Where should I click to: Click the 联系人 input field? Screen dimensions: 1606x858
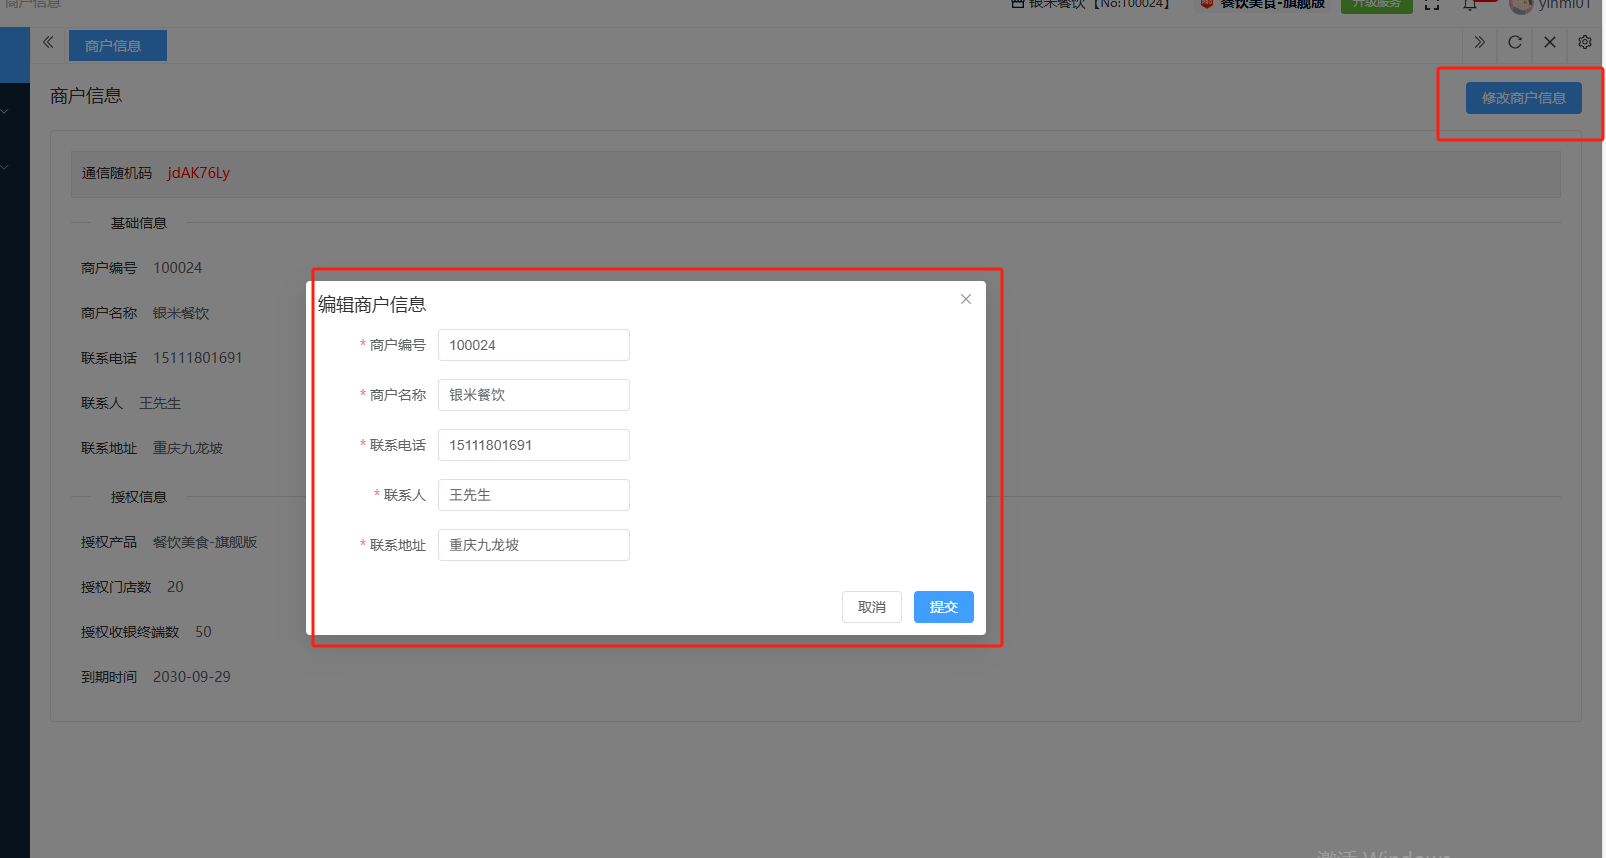(x=533, y=495)
